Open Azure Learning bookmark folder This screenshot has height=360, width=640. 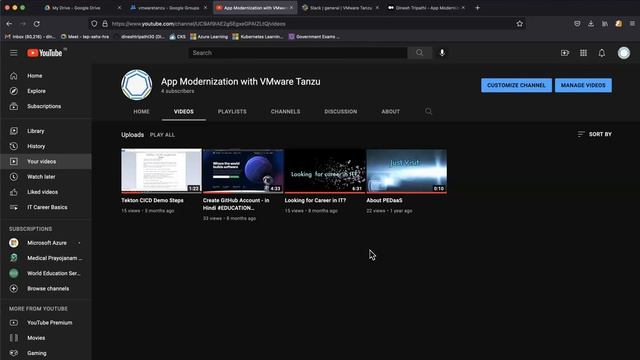(209, 37)
